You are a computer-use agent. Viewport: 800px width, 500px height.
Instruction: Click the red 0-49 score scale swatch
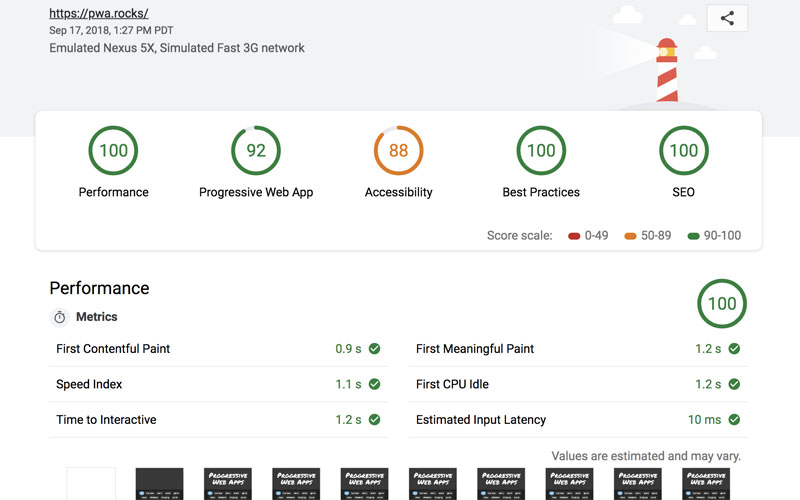point(574,236)
